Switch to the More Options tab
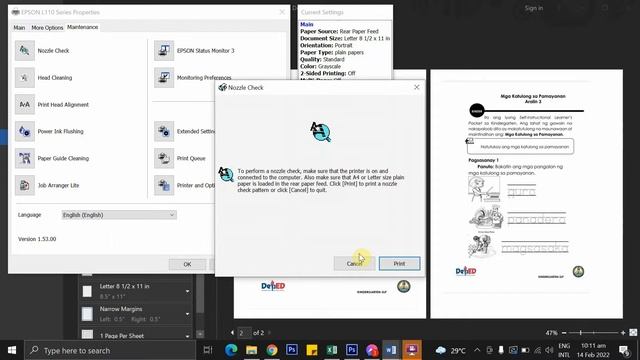This screenshot has height=360, width=640. (x=47, y=28)
